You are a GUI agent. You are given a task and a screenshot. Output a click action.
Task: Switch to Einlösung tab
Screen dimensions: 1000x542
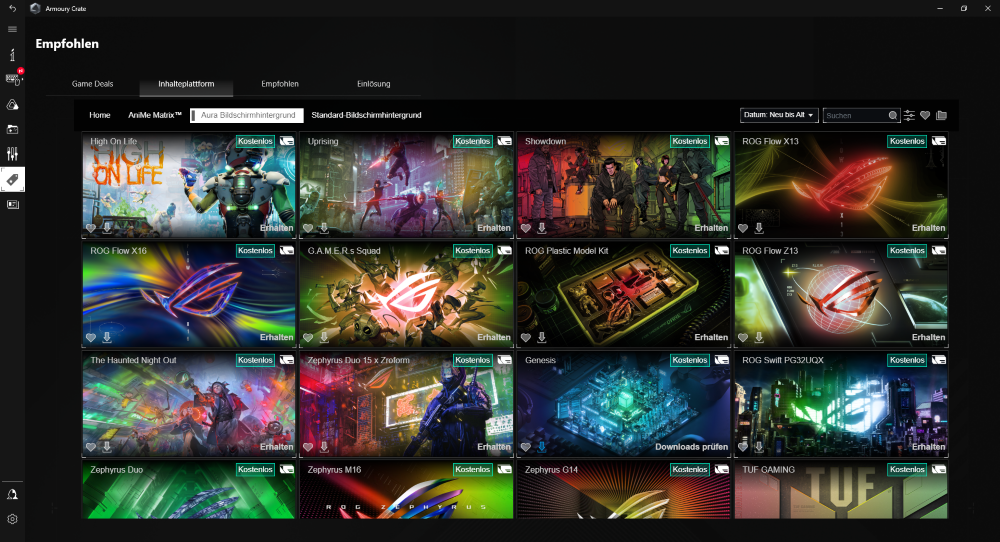tap(374, 84)
